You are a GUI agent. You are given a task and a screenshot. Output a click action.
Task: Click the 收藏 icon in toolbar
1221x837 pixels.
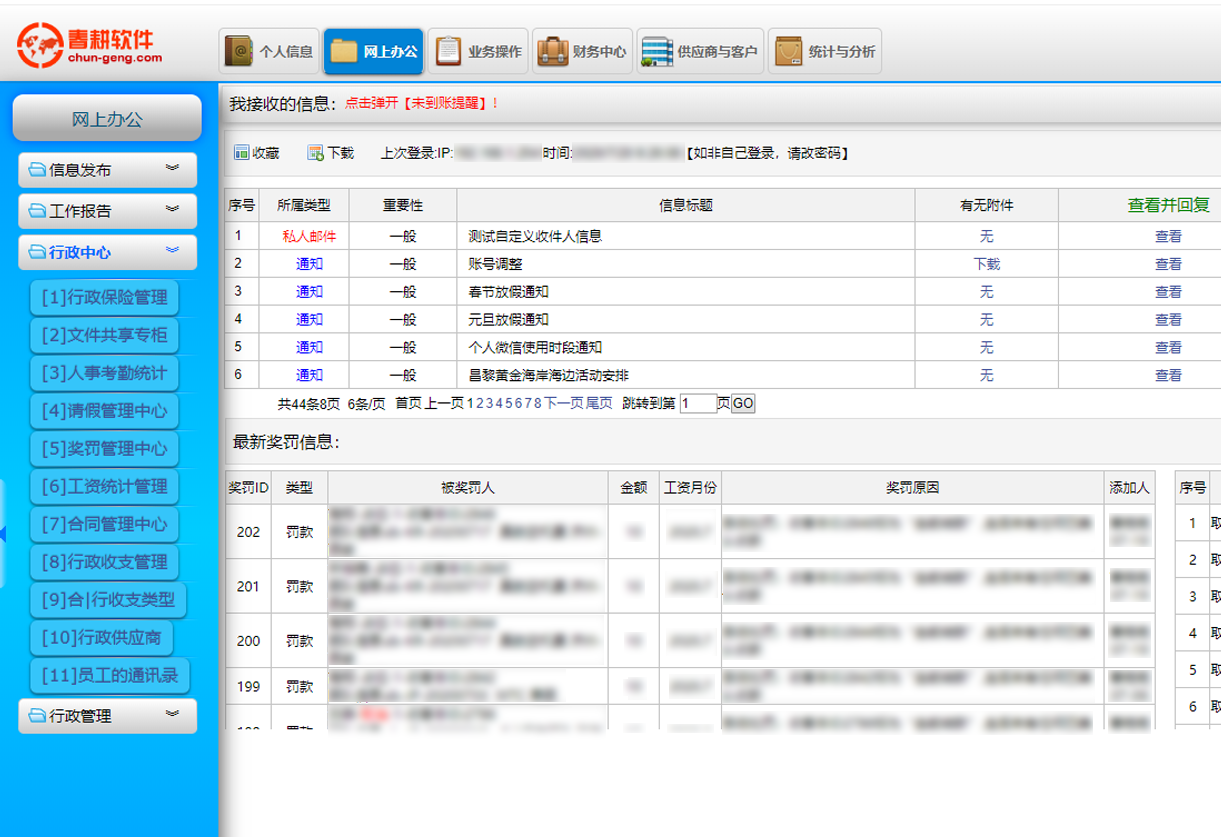pyautogui.click(x=241, y=153)
